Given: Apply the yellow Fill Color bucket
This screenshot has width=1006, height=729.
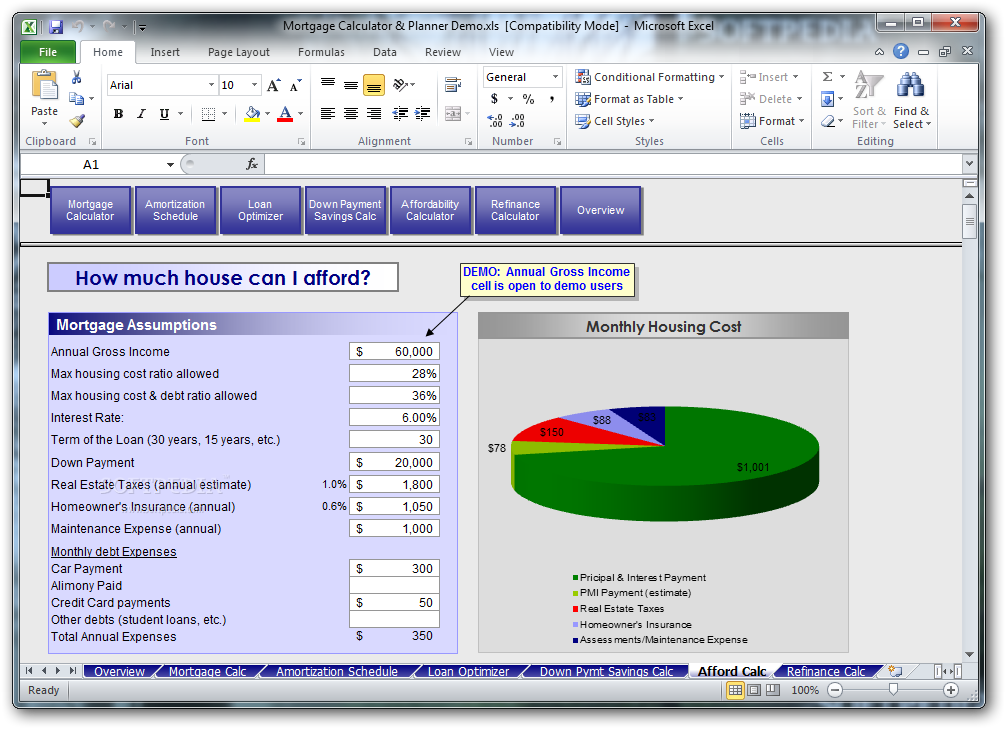Looking at the screenshot, I should (252, 114).
